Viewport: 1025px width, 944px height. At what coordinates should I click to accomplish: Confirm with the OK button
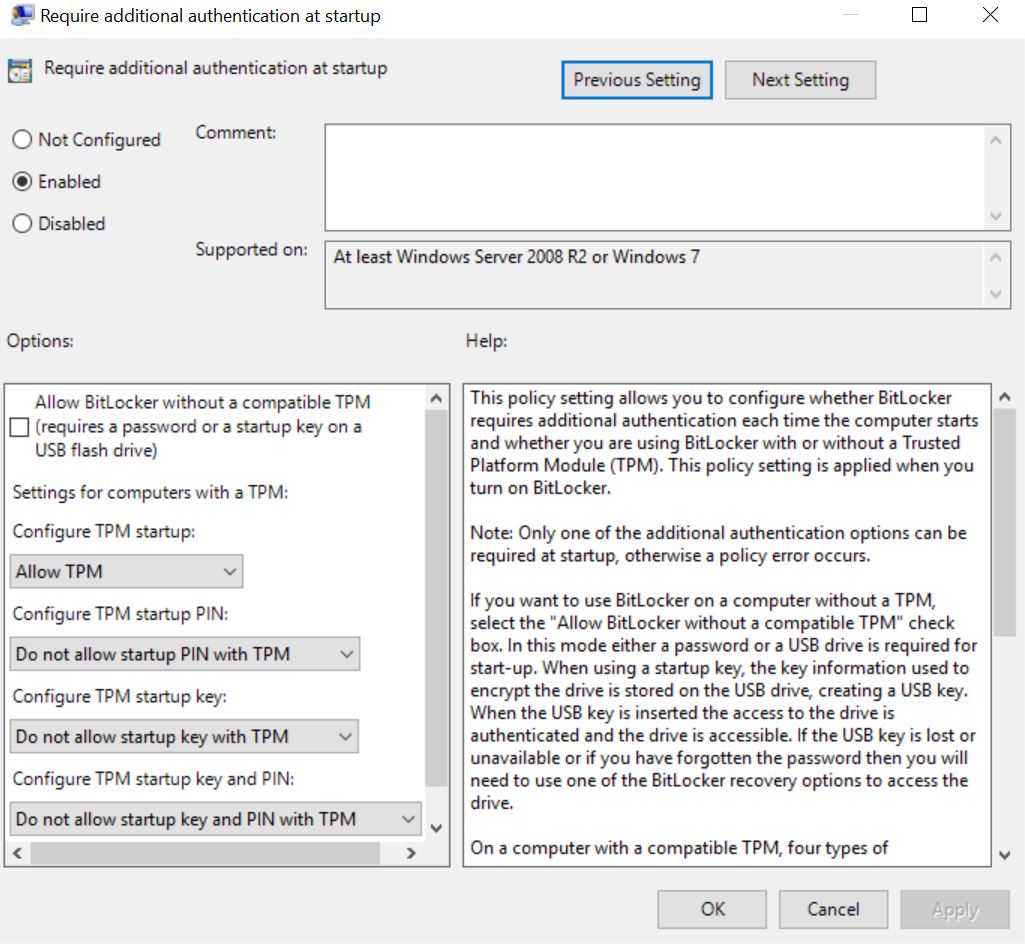point(712,909)
